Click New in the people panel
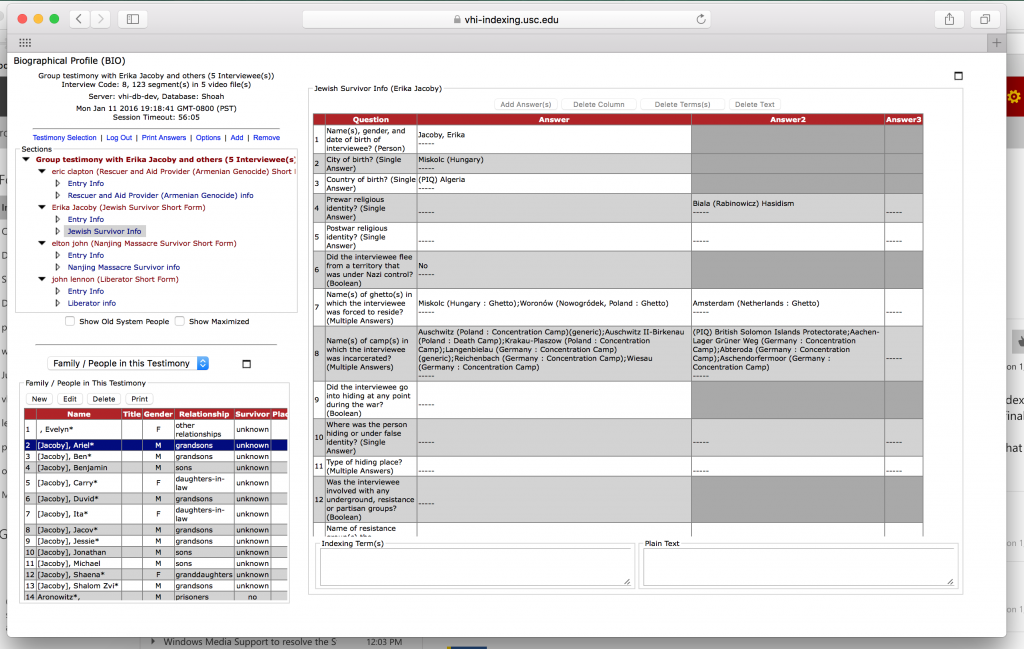This screenshot has width=1024, height=649. pos(39,399)
